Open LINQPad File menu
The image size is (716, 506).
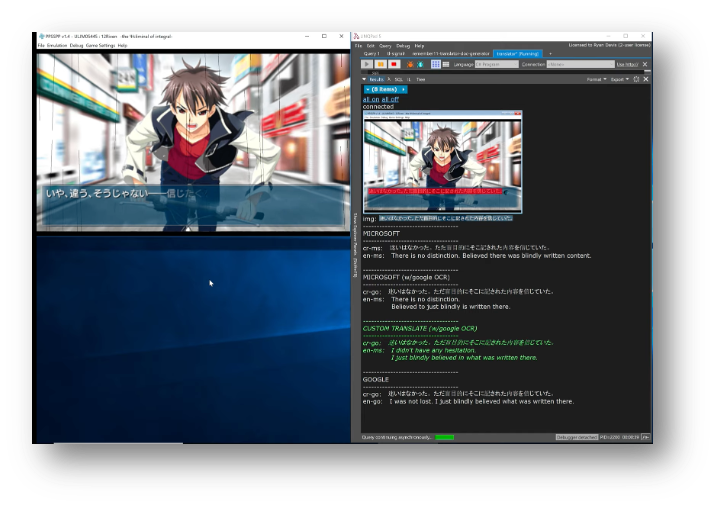[358, 46]
